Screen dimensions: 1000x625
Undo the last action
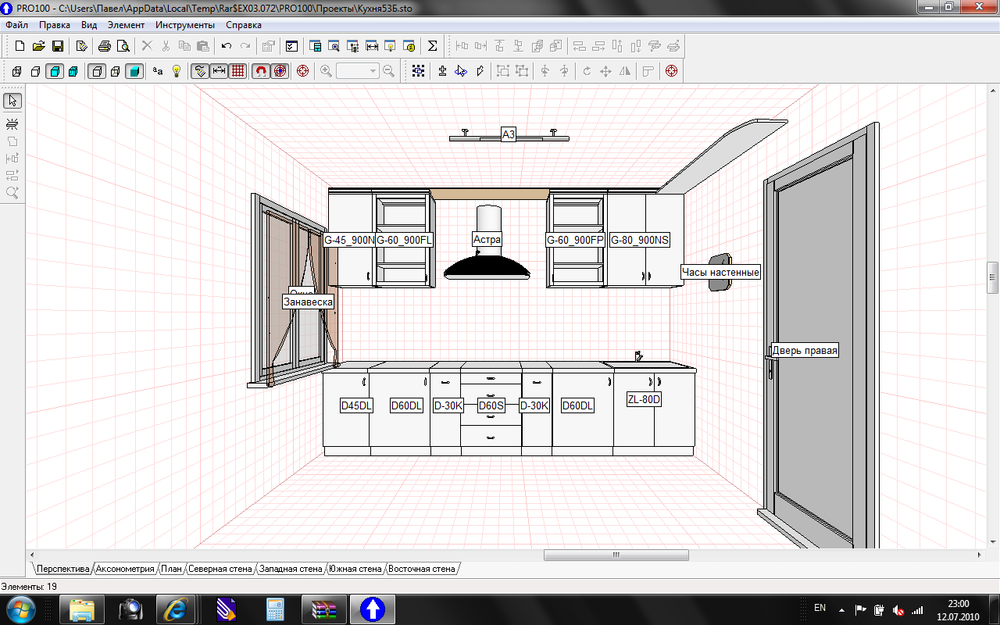[x=226, y=46]
